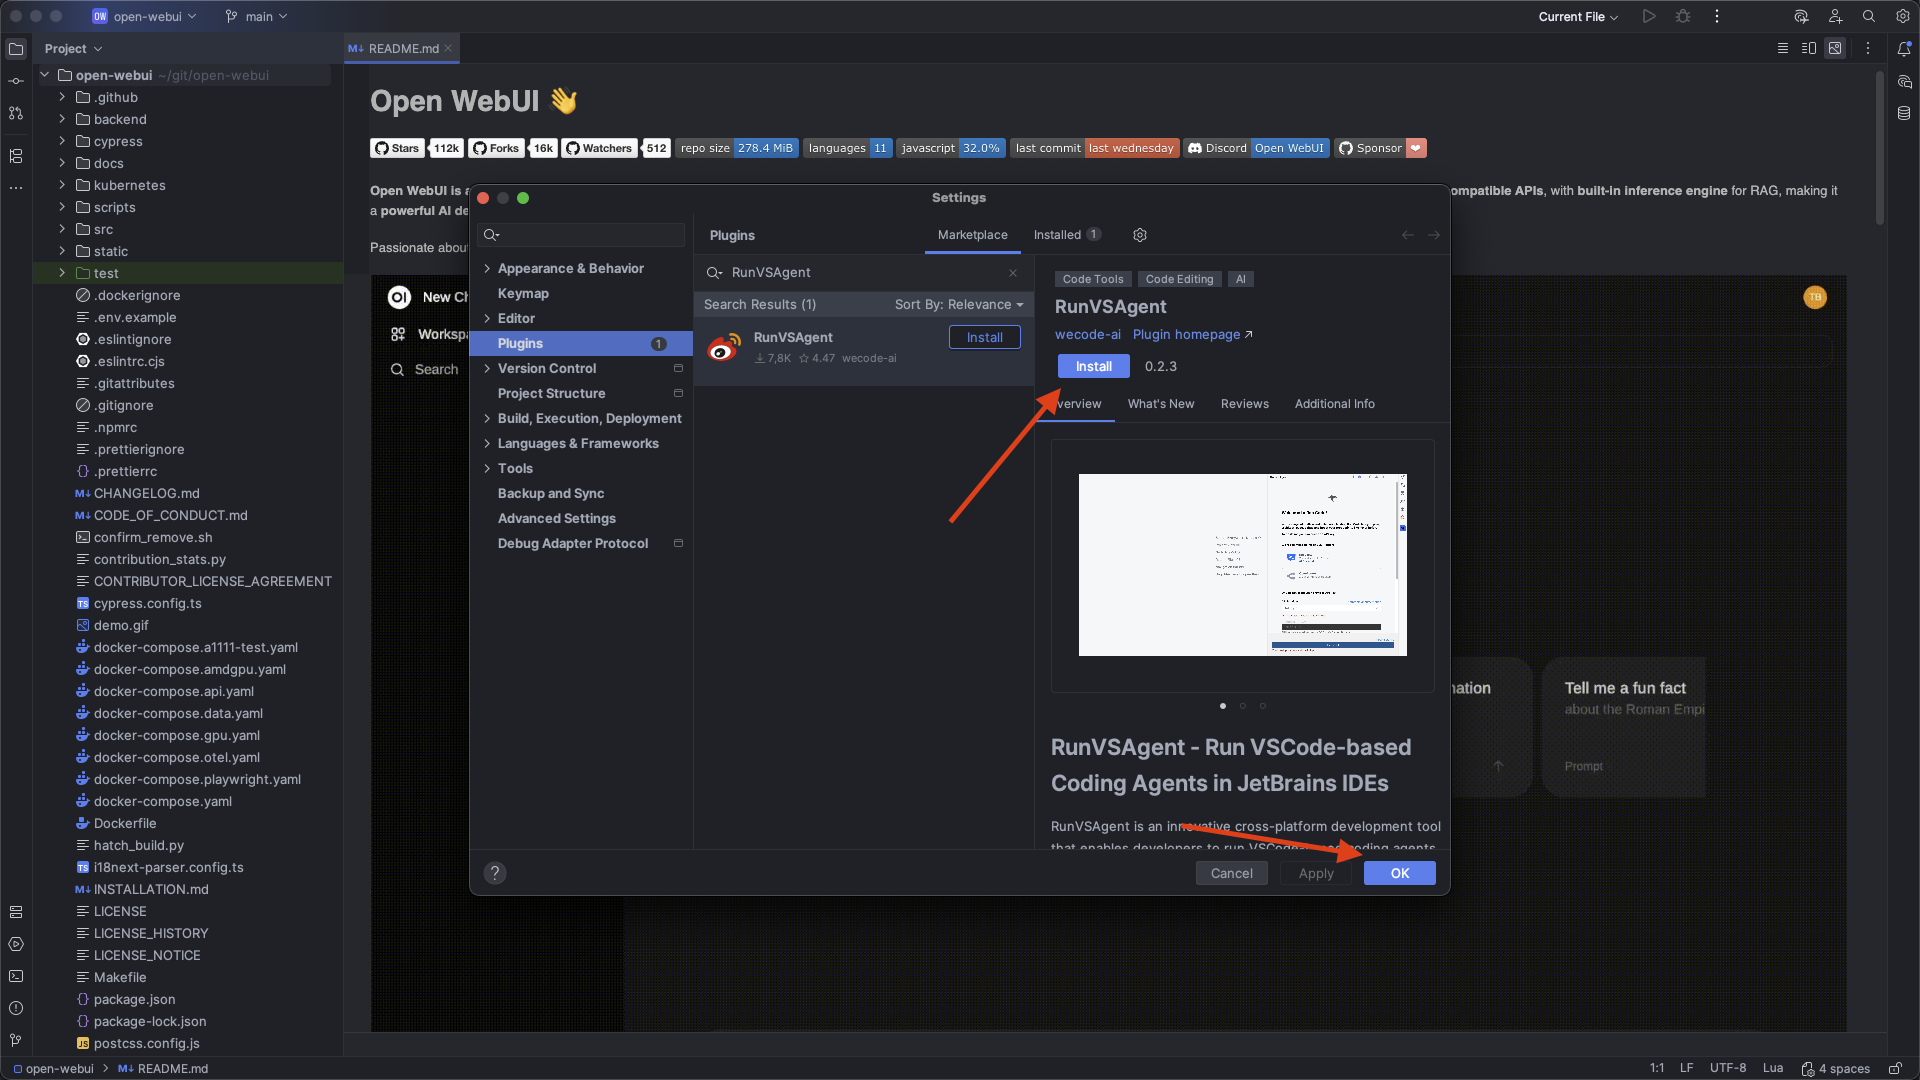Open Settings dialog help
Screen dimensions: 1920x1080
click(x=495, y=873)
